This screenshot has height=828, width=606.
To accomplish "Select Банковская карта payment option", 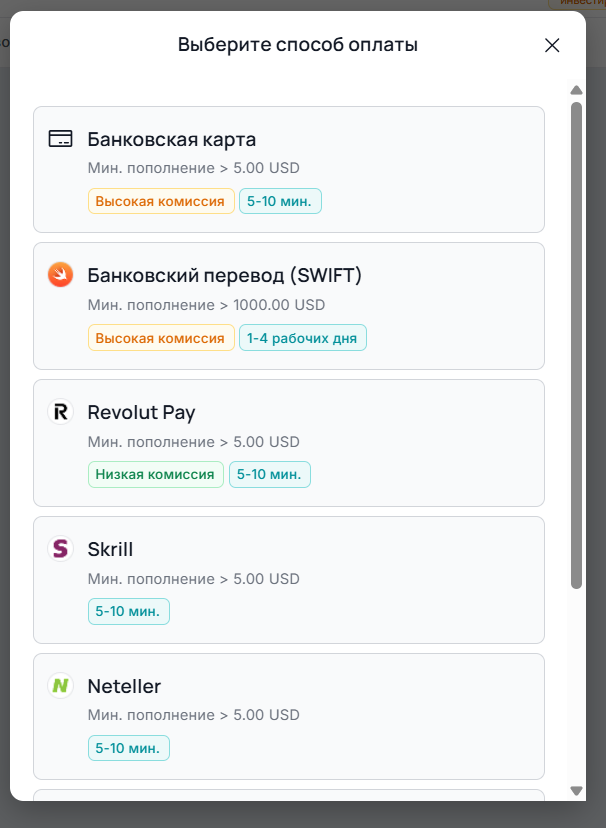I will 289,169.
